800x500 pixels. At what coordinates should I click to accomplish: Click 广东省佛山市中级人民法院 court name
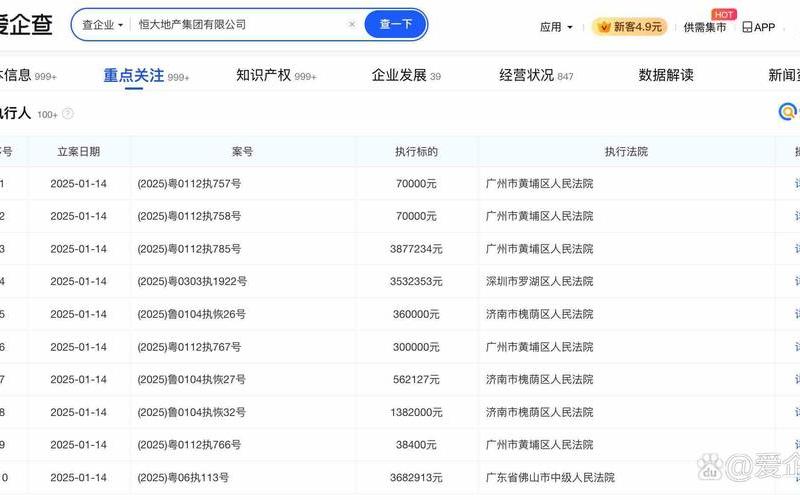551,478
